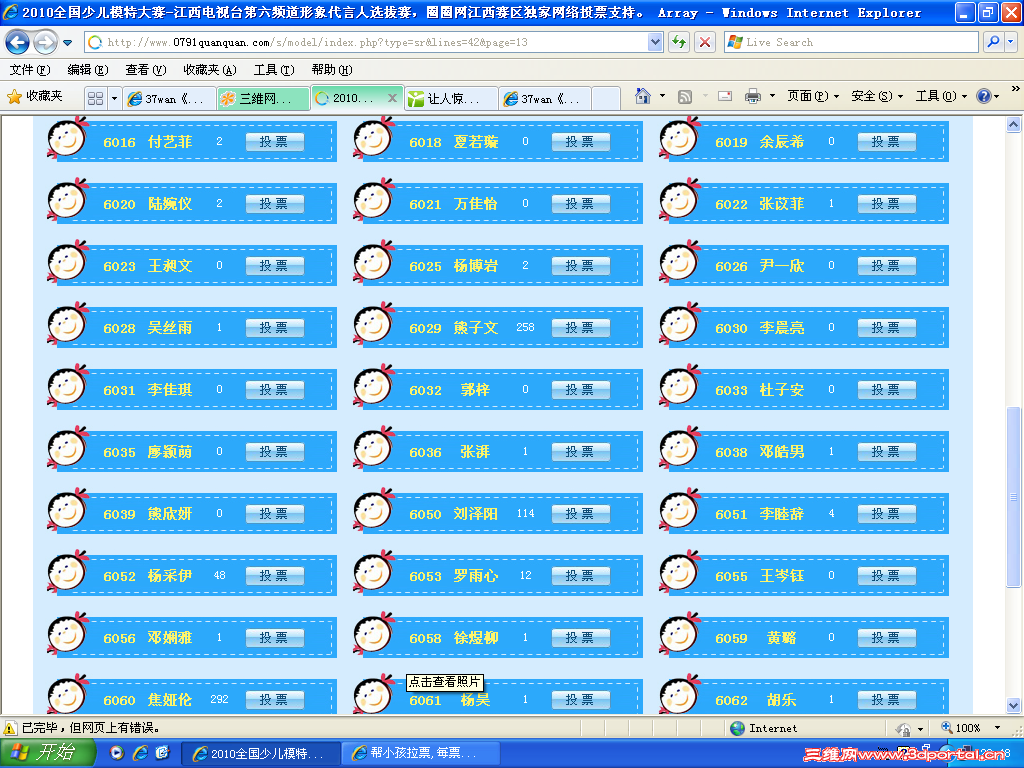This screenshot has width=1024, height=768.
Task: Vote for 6016 付艺菲
Action: (x=274, y=142)
